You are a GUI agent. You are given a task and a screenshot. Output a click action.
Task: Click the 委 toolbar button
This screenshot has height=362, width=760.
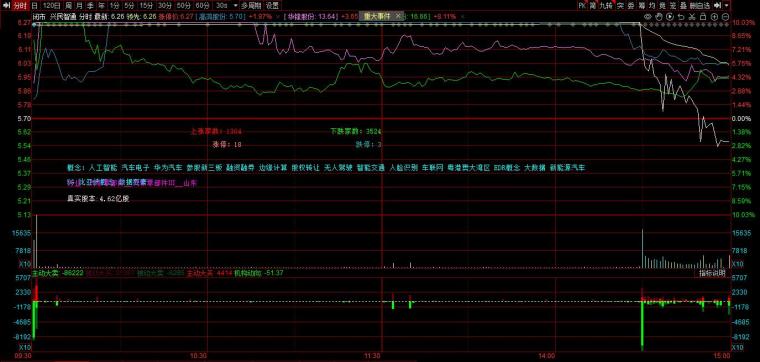click(x=631, y=5)
